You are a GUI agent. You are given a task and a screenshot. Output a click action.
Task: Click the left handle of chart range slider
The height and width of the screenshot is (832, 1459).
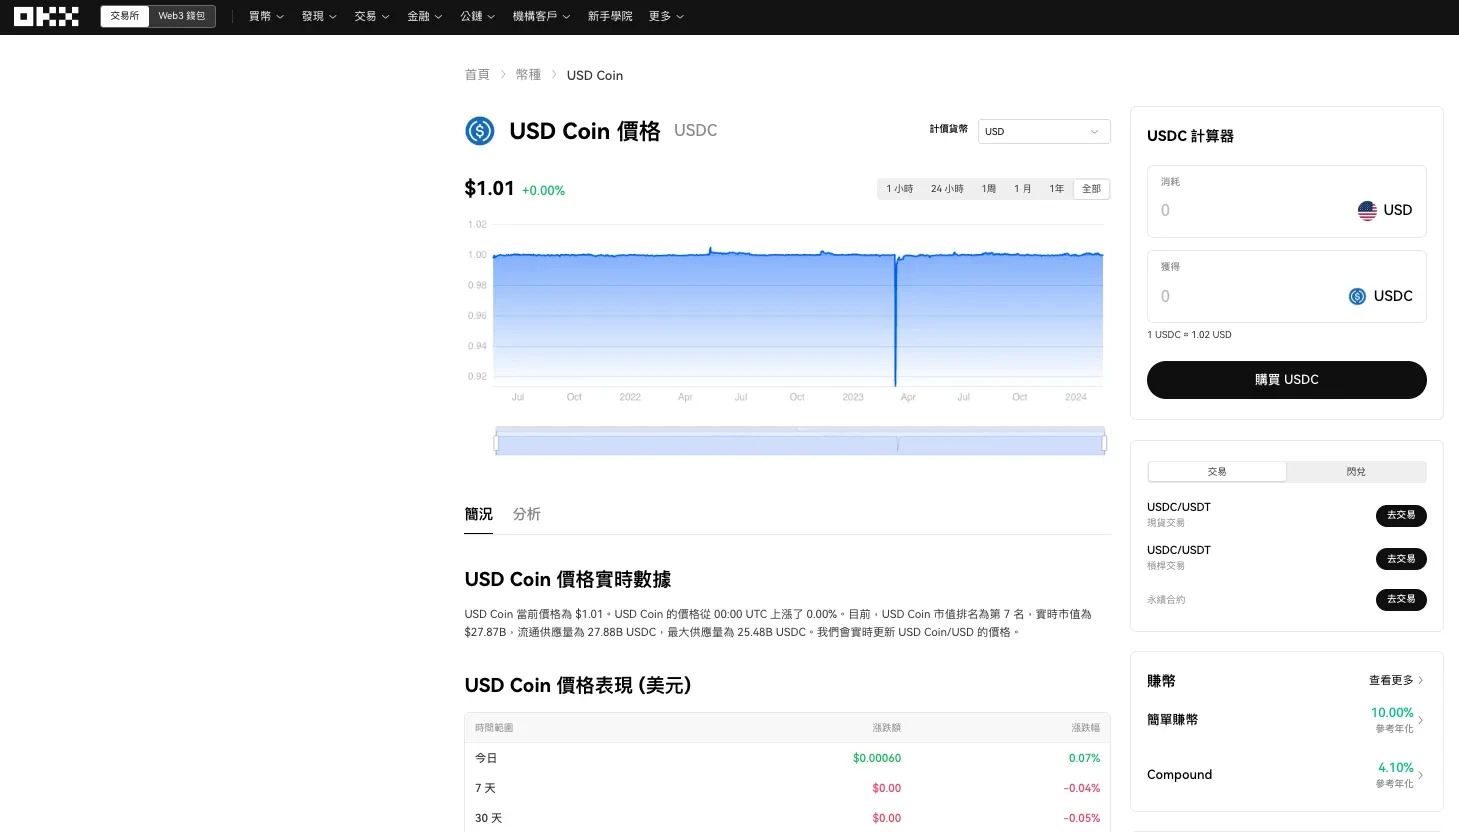coord(496,442)
